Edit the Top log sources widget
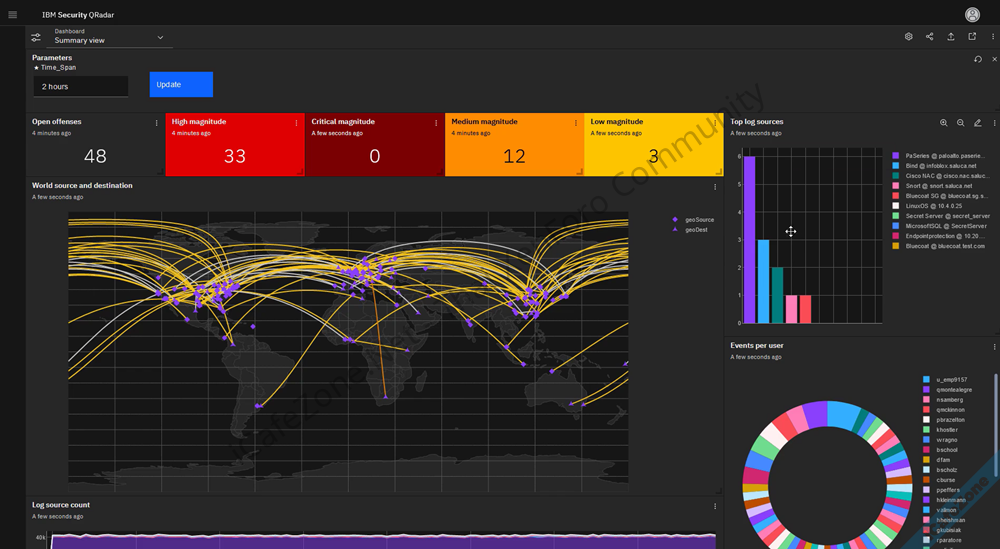 click(978, 123)
